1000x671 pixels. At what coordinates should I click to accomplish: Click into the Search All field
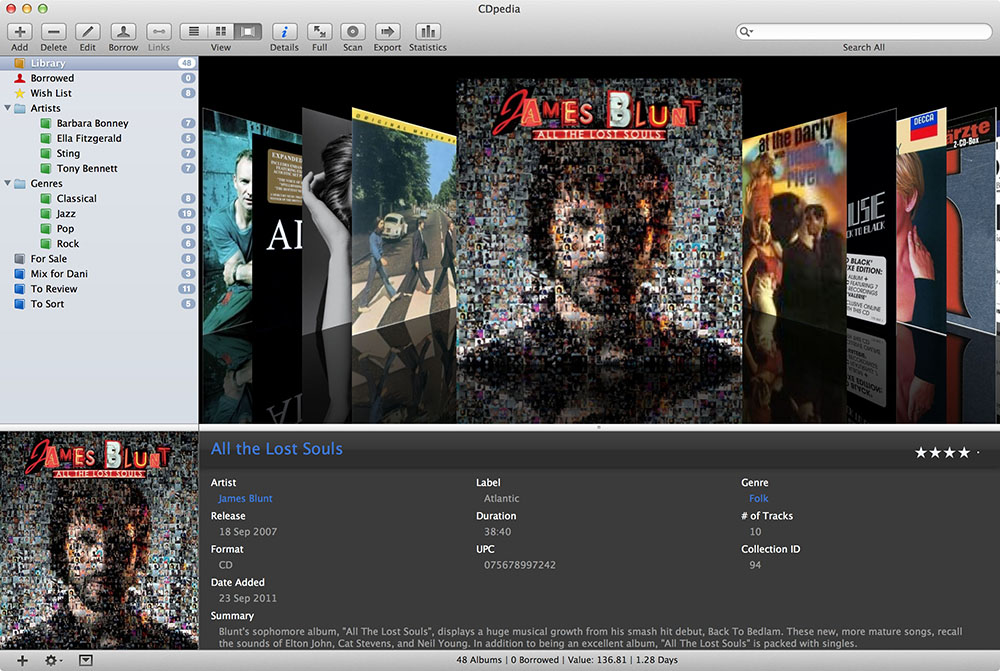pos(864,31)
